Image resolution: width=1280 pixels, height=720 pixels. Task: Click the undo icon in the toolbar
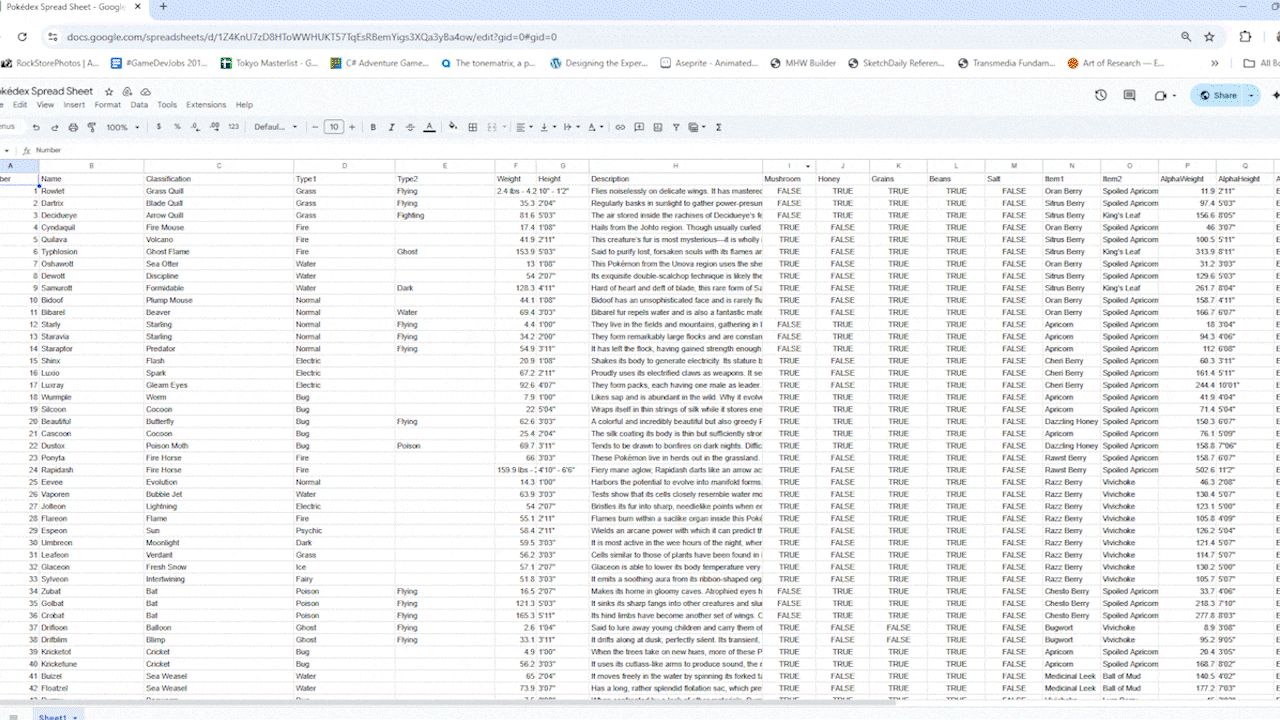pos(36,127)
